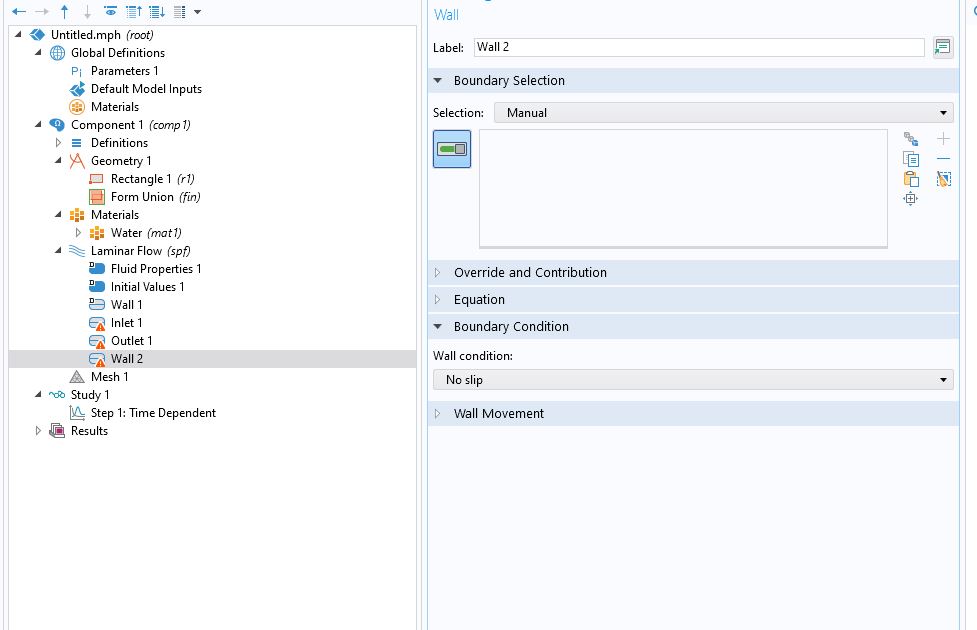Screen dimensions: 977x630
Task: Click the move up arrow icon
Action: click(65, 12)
